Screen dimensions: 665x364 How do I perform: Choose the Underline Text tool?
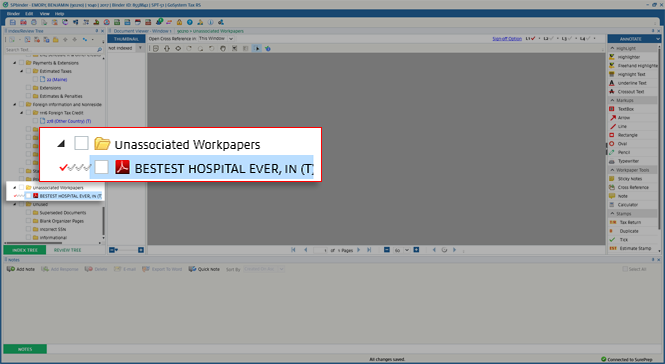click(632, 83)
